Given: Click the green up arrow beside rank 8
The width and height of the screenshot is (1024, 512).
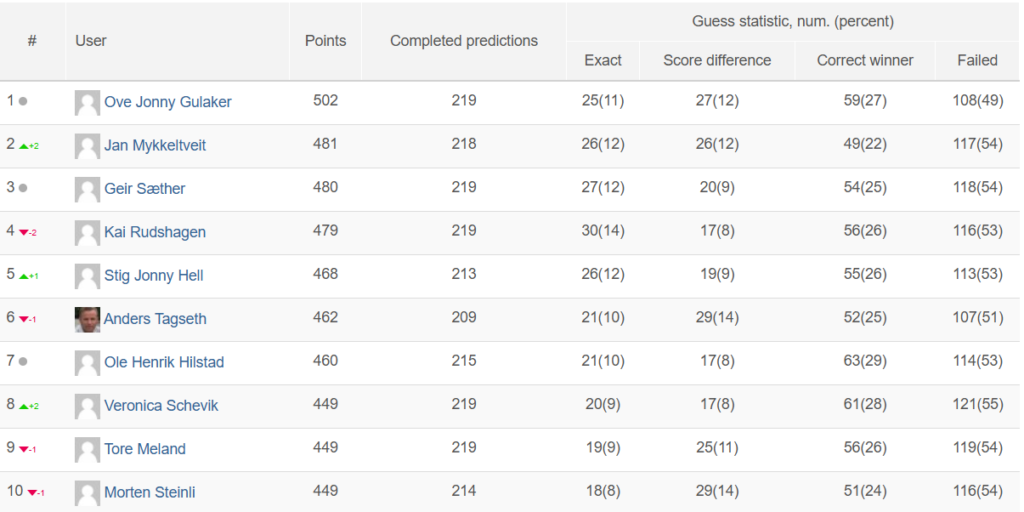Looking at the screenshot, I should (x=24, y=406).
